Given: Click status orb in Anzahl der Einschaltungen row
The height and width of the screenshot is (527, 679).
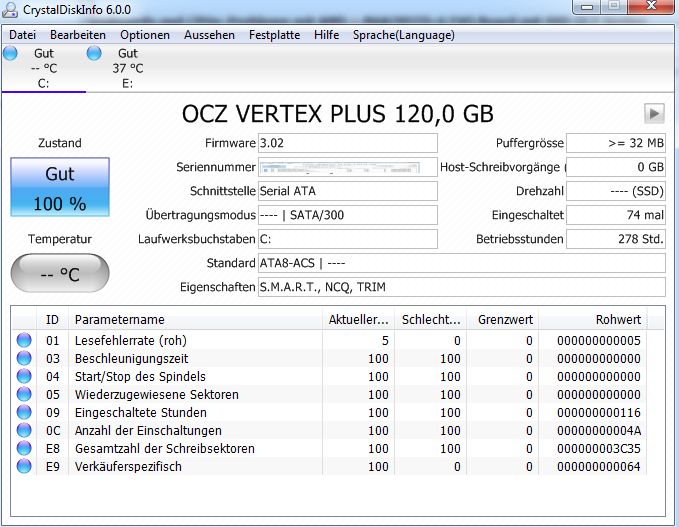Looking at the screenshot, I should 24,430.
